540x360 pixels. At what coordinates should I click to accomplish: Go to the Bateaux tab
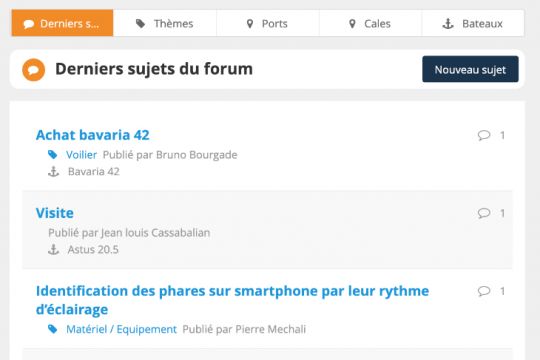click(473, 23)
